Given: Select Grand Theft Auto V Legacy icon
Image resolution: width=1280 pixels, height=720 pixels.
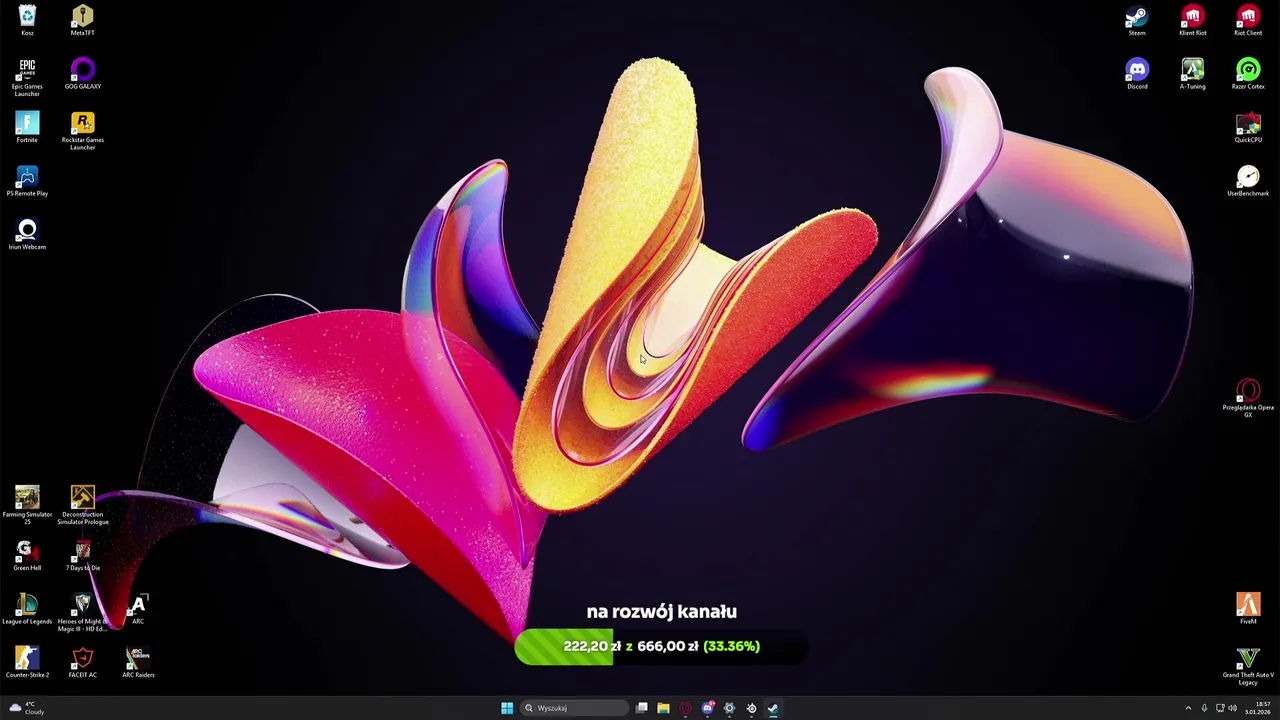Looking at the screenshot, I should pyautogui.click(x=1248, y=667).
